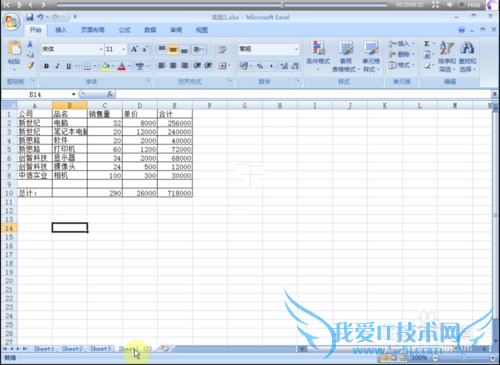This screenshot has height=365, width=500.
Task: Click Decrease Indent icon
Action: [197, 66]
